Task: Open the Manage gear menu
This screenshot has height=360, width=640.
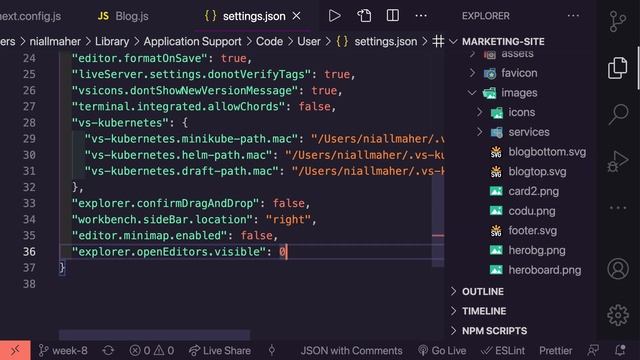Action: (x=618, y=315)
